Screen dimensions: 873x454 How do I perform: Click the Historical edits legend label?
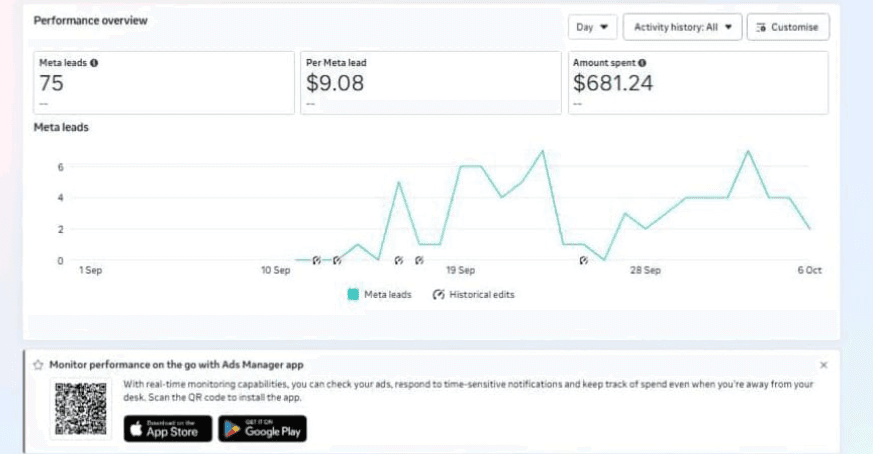[482, 294]
